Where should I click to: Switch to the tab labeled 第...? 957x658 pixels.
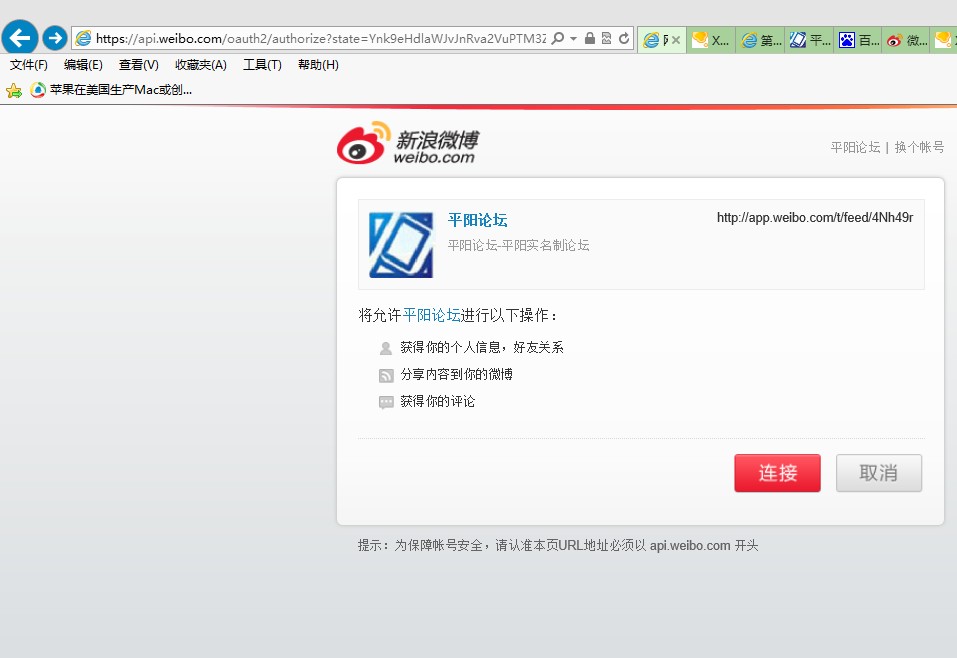tap(760, 40)
